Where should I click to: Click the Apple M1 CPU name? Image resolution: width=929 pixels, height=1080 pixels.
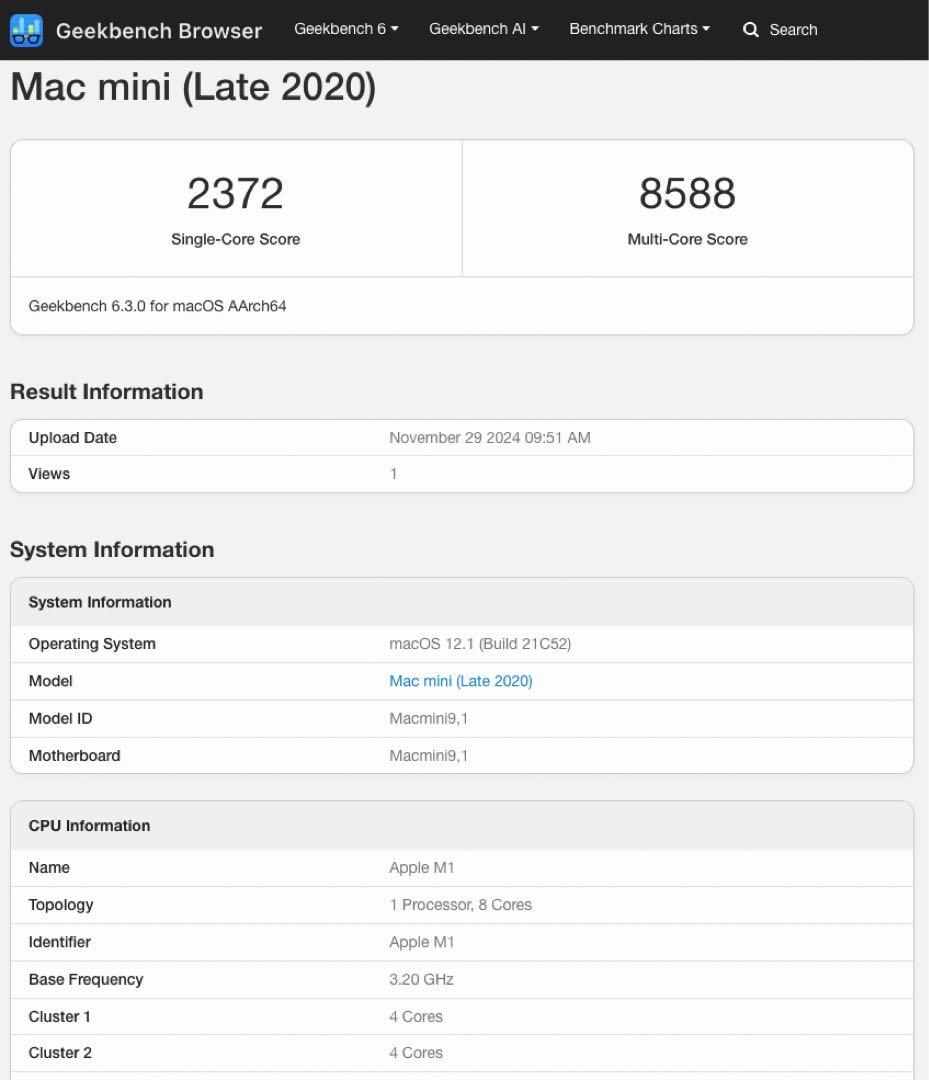point(422,867)
